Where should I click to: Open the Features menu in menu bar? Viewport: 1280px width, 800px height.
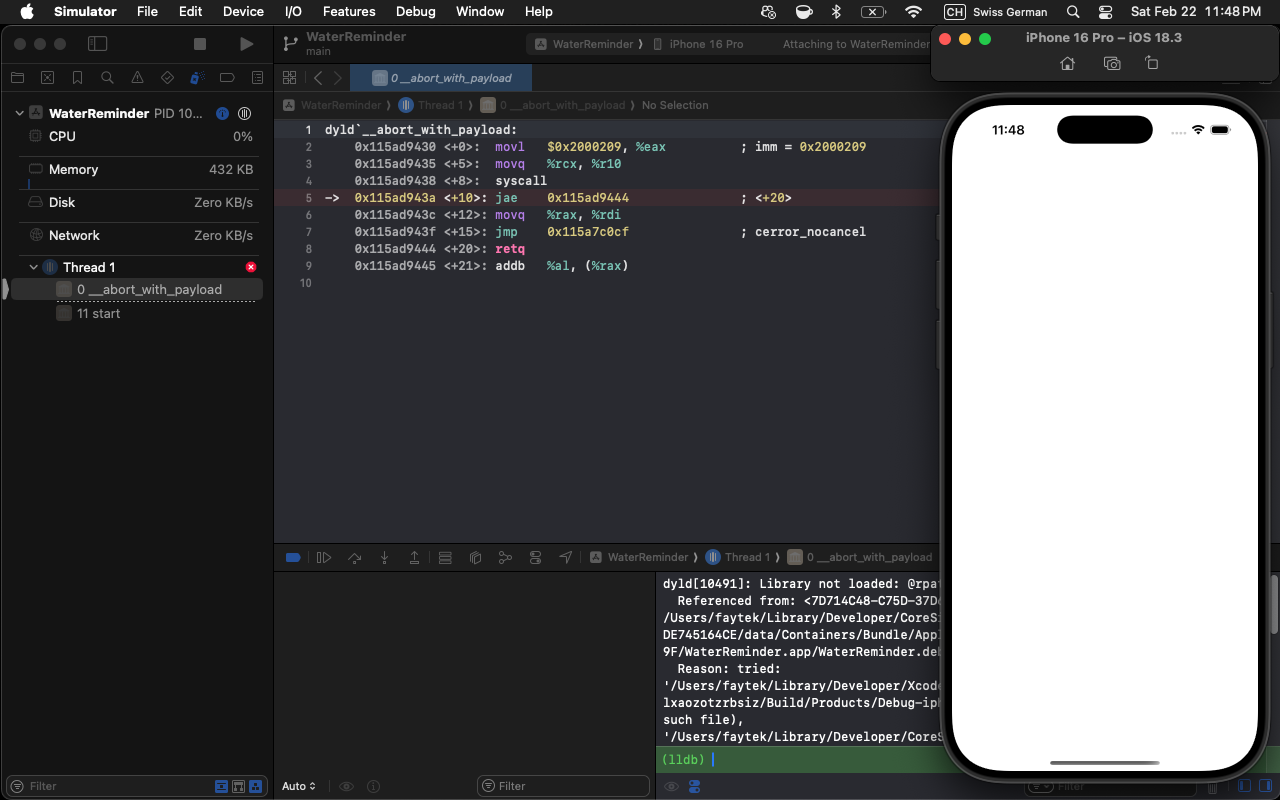click(349, 12)
